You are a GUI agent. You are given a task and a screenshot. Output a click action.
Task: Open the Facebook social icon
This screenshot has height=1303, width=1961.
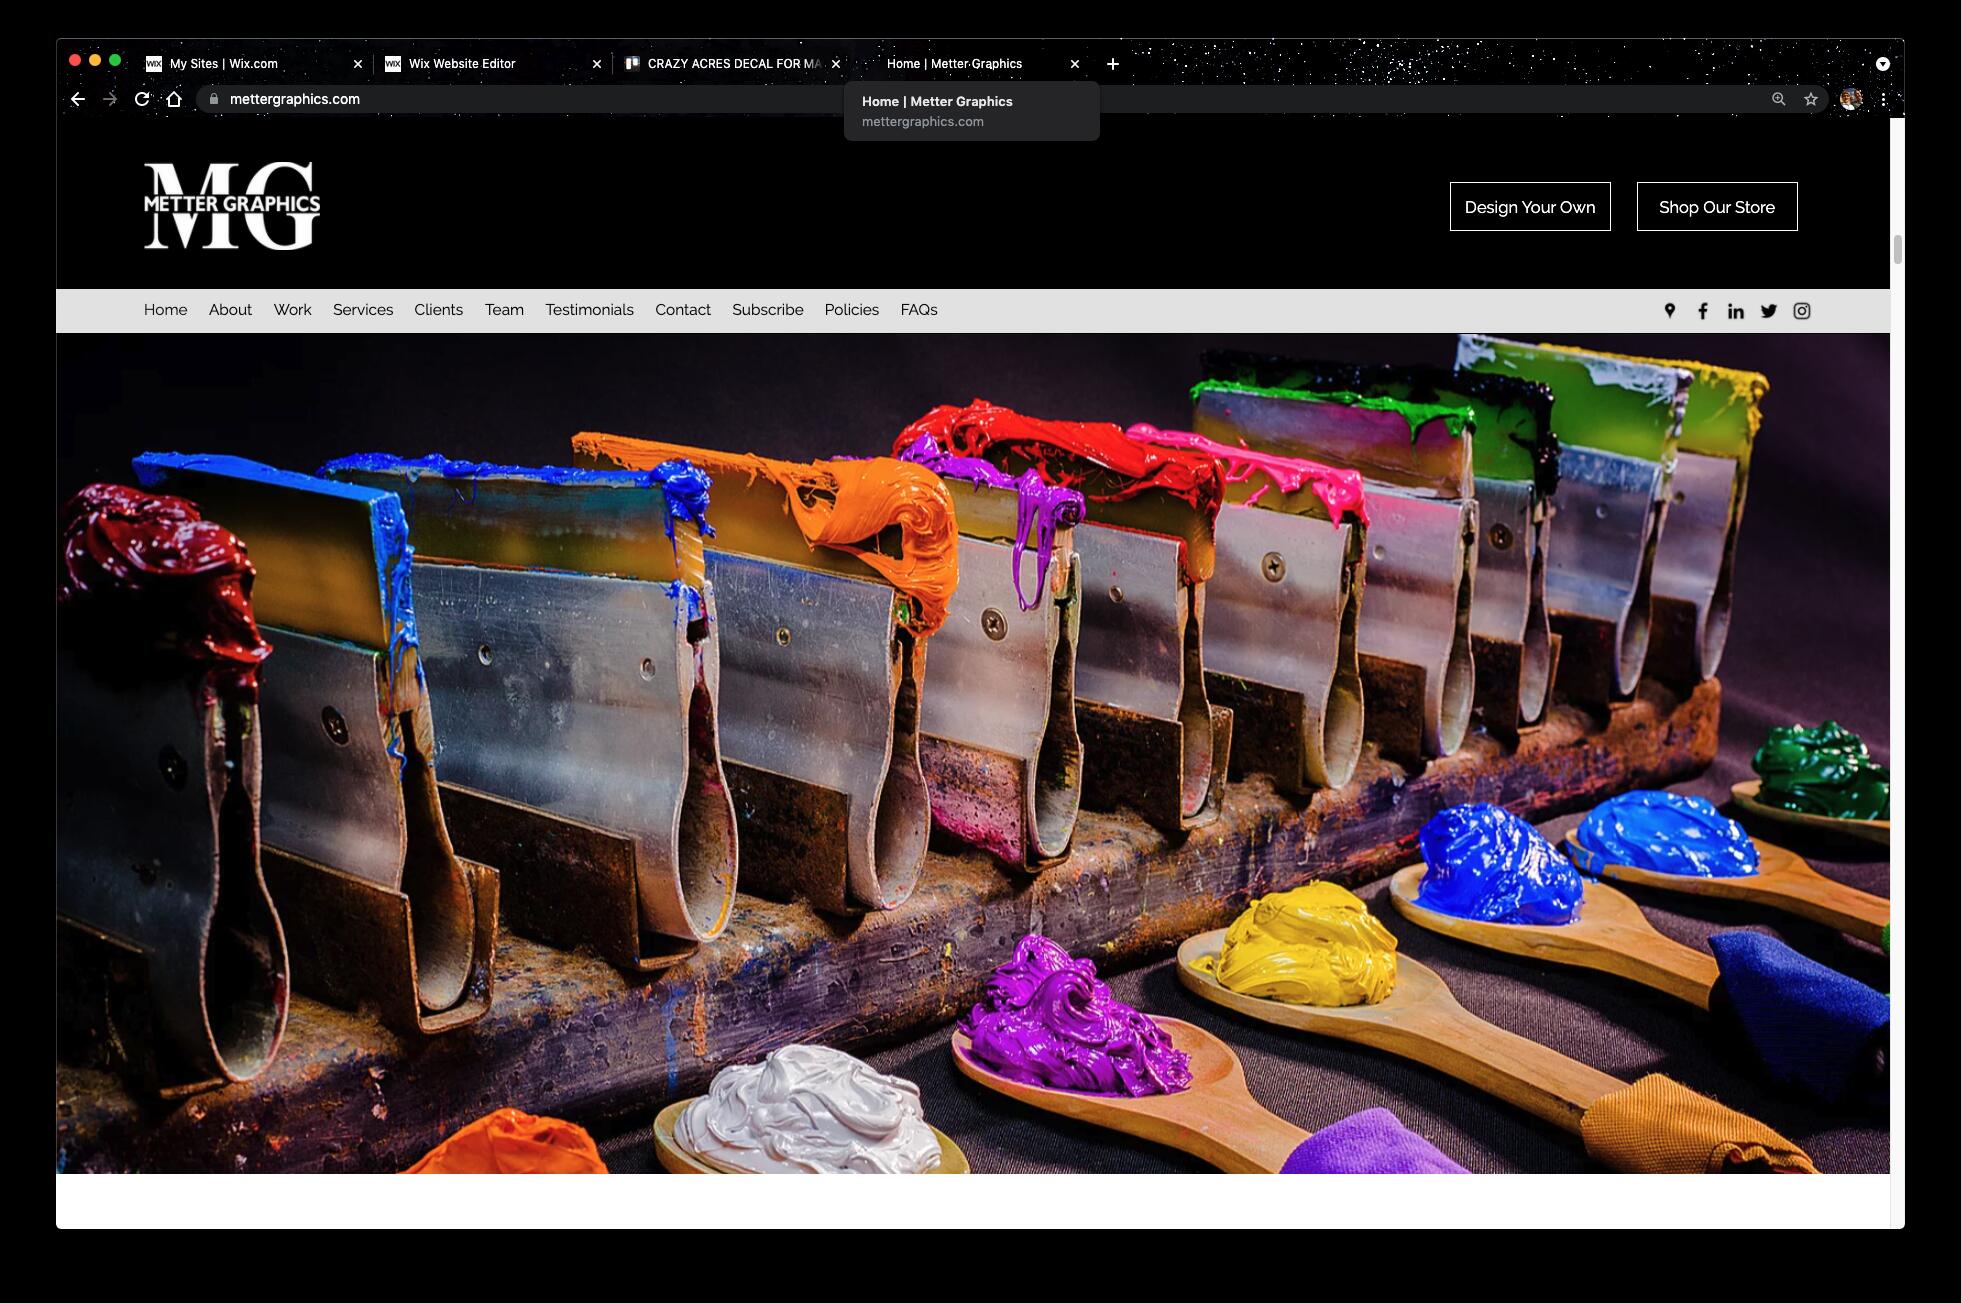[x=1702, y=311]
